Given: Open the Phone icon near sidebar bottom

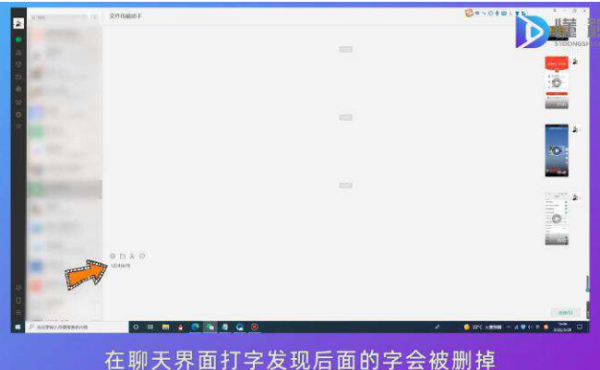Looking at the screenshot, I should pos(18,300).
